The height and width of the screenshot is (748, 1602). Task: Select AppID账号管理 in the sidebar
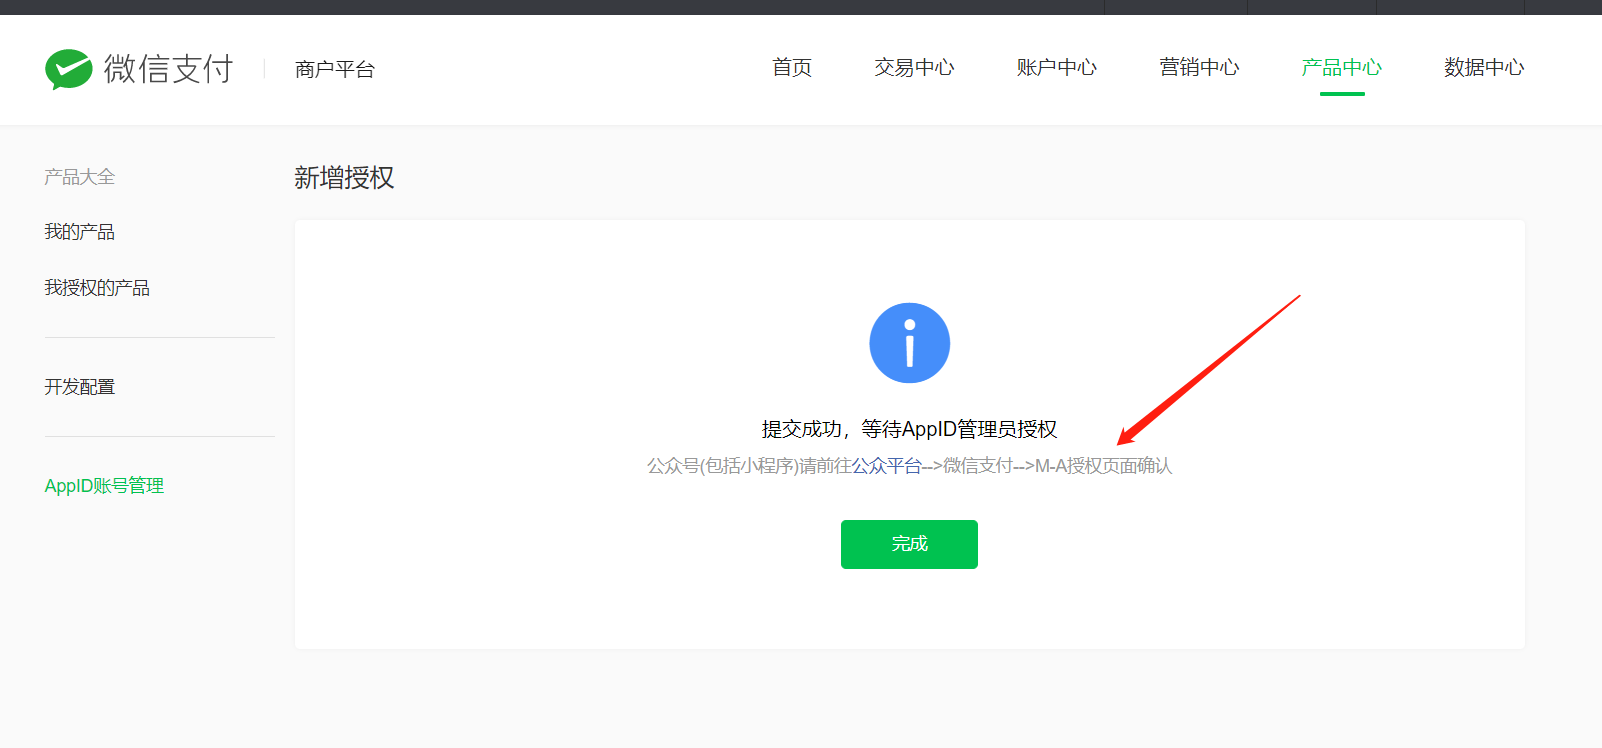104,486
